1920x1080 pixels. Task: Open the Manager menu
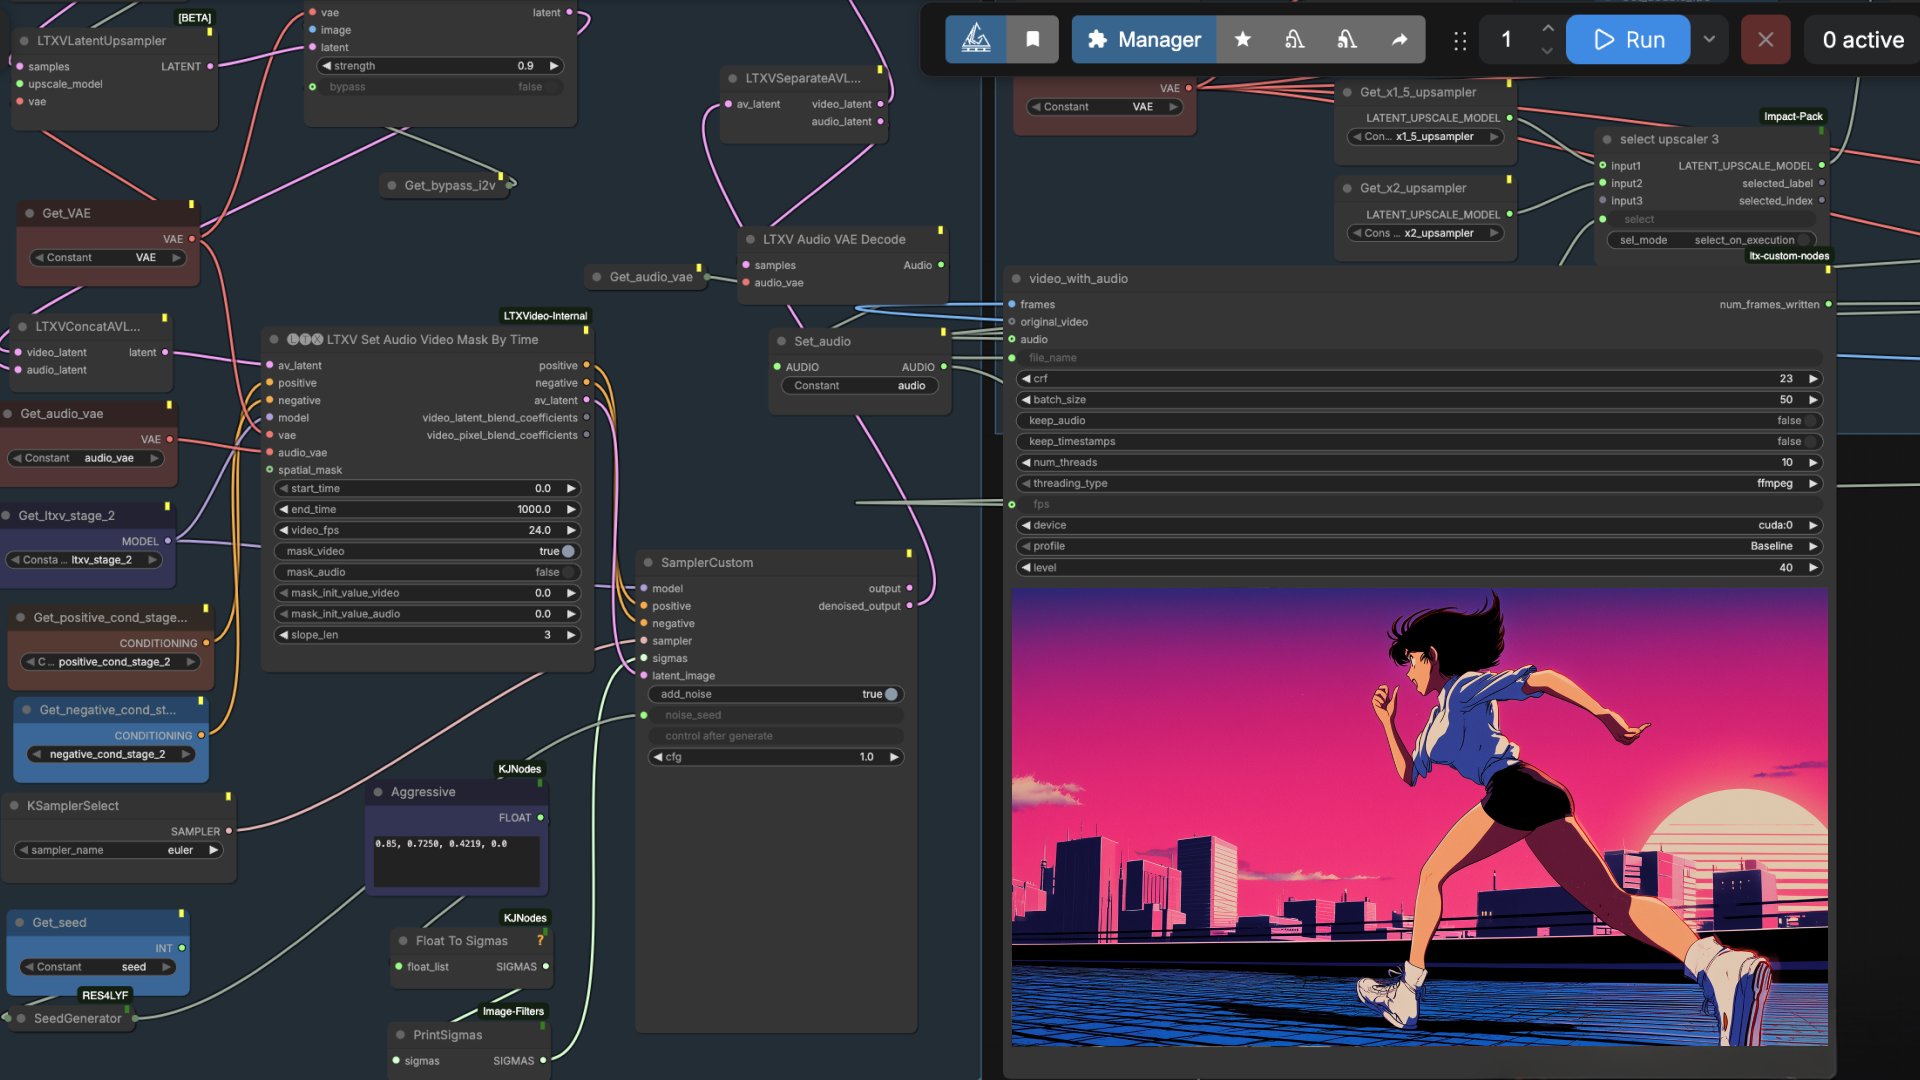click(x=1144, y=39)
